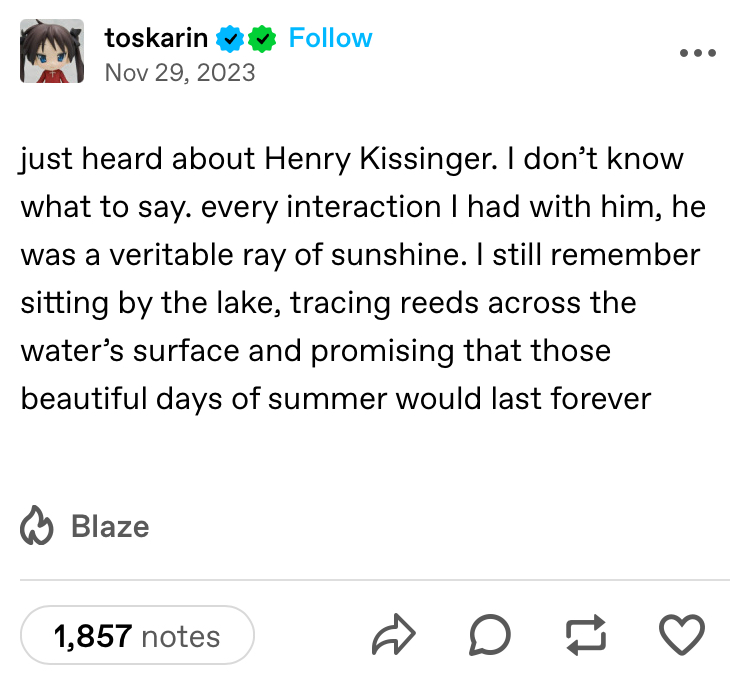This screenshot has width=750, height=689.
Task: Like the post with the heart icon
Action: coord(682,635)
